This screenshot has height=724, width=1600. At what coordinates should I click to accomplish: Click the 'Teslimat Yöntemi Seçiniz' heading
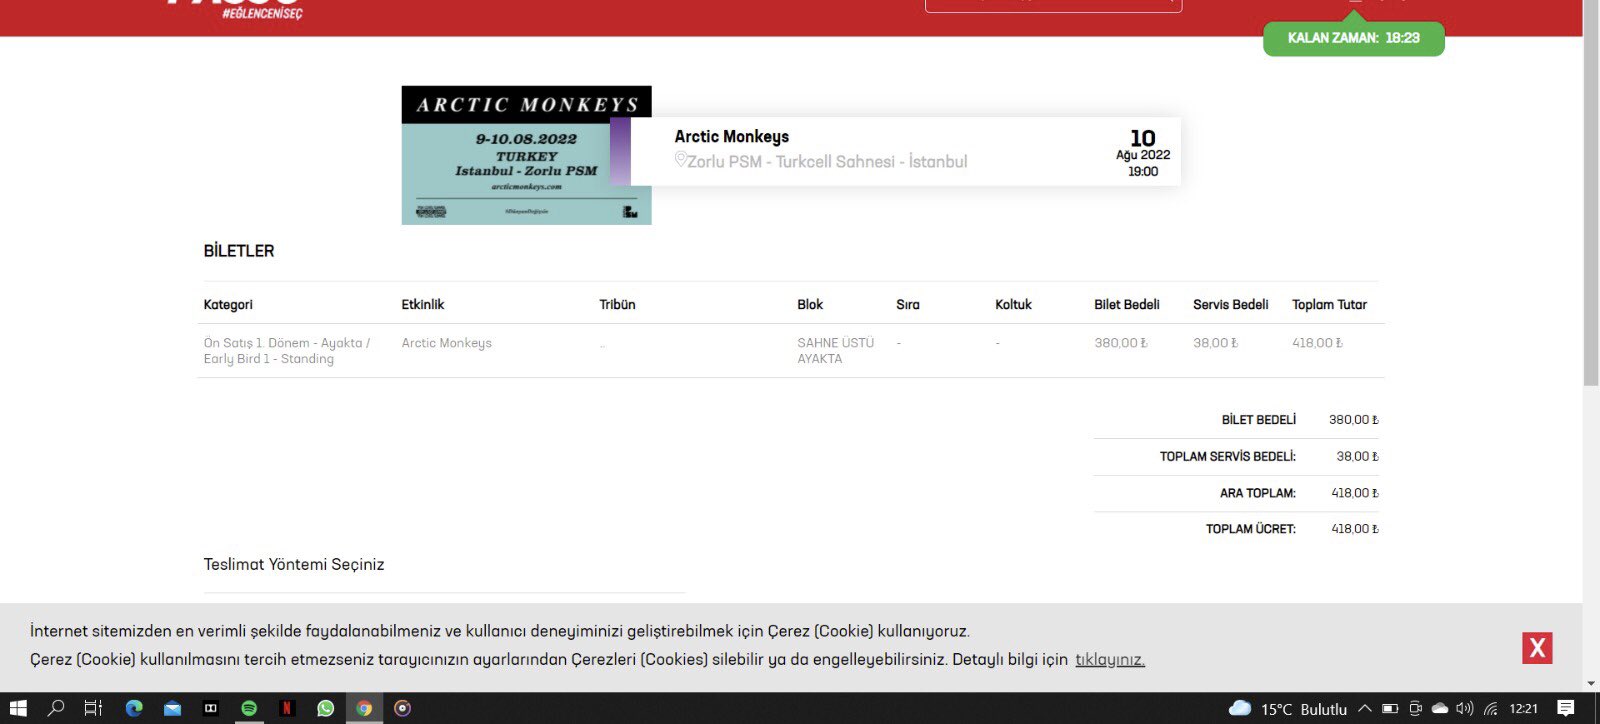pyautogui.click(x=294, y=565)
